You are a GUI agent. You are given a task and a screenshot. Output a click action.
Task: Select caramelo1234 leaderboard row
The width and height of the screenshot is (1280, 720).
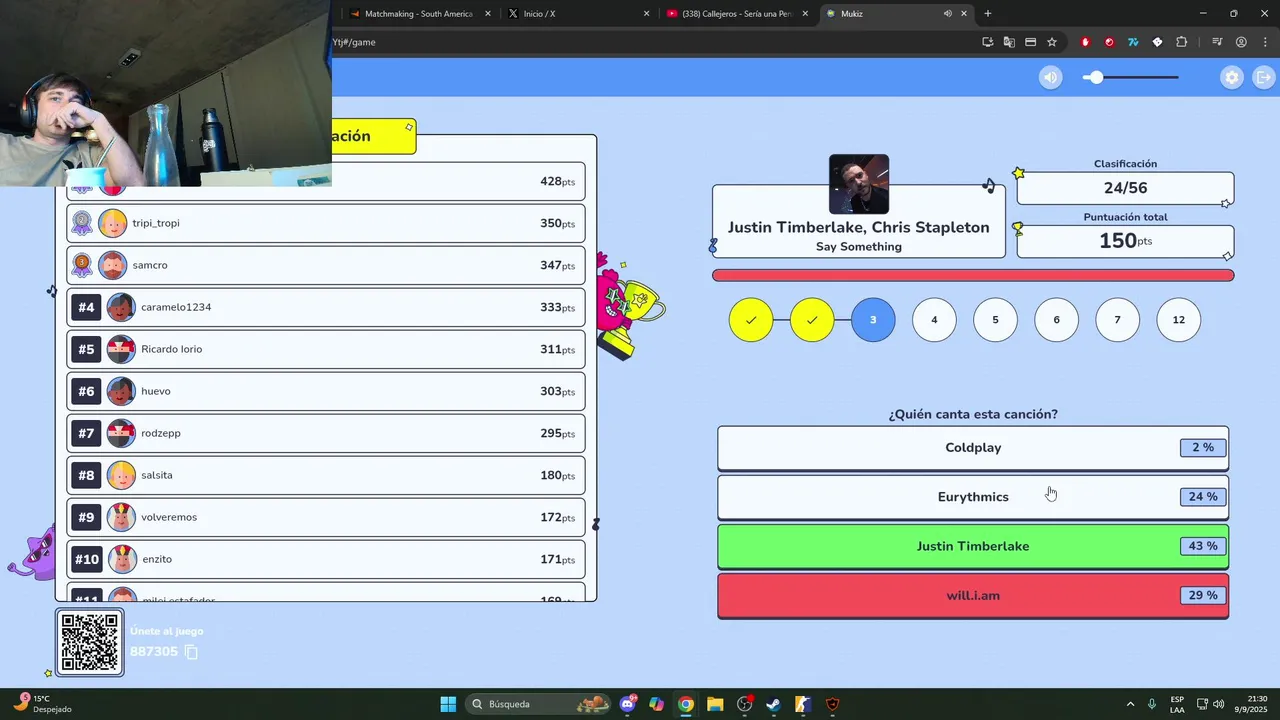(x=326, y=307)
